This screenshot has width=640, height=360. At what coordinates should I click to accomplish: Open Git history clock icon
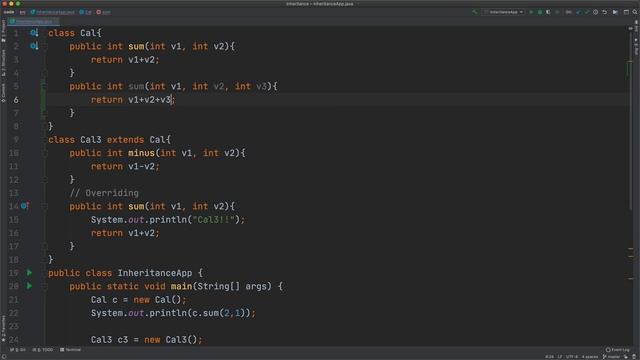(x=596, y=12)
